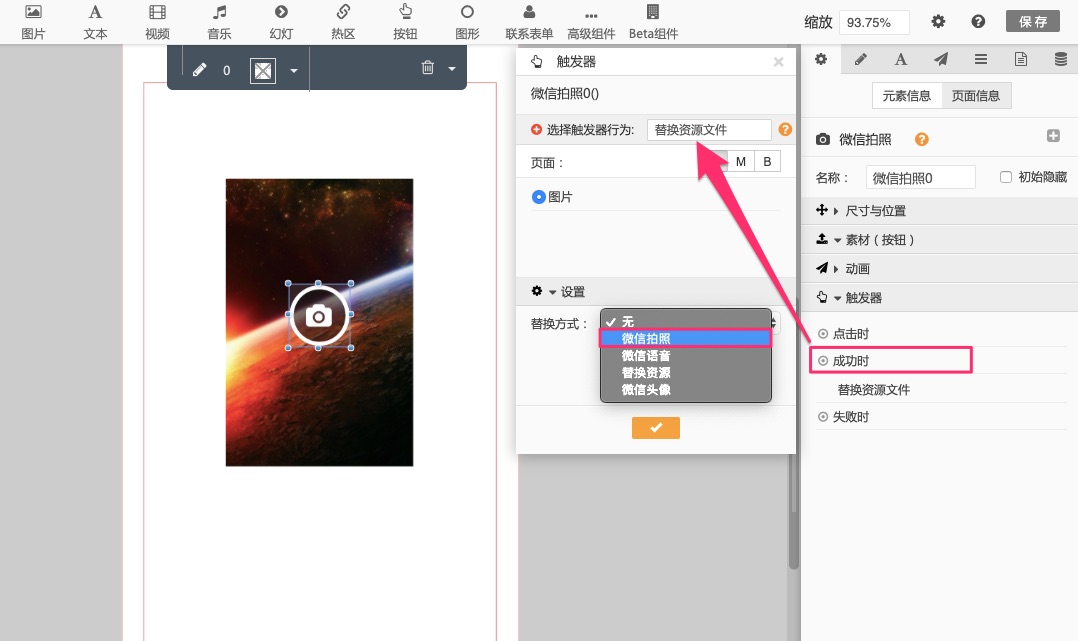1078x641 pixels.
Task: Click the 保存 save button
Action: (1032, 22)
